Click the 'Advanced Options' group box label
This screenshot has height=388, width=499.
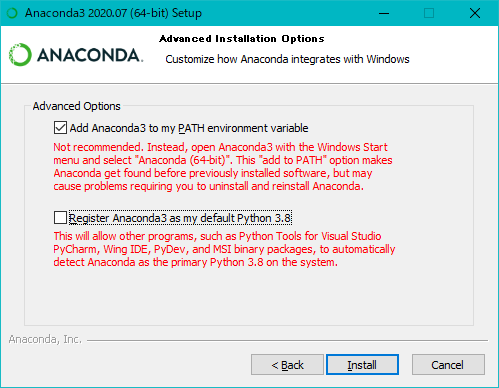pyautogui.click(x=76, y=106)
